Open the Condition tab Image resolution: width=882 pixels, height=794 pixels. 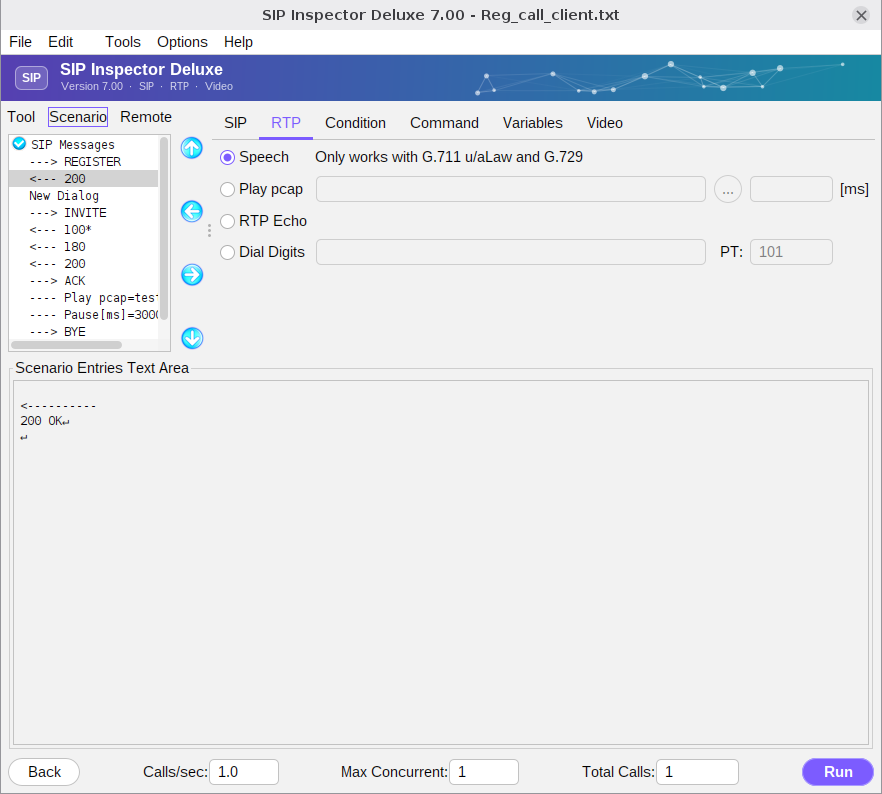point(356,123)
